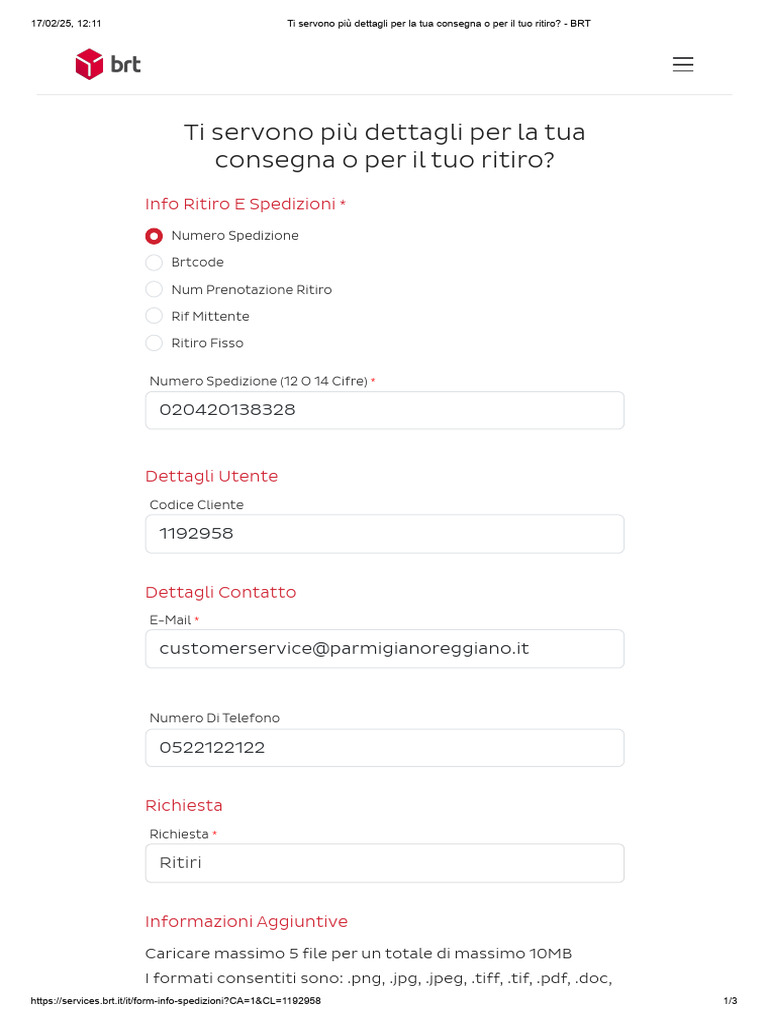The height and width of the screenshot is (1024, 768).
Task: Choose Num Prenotazione Ritiro radio option
Action: [x=154, y=290]
